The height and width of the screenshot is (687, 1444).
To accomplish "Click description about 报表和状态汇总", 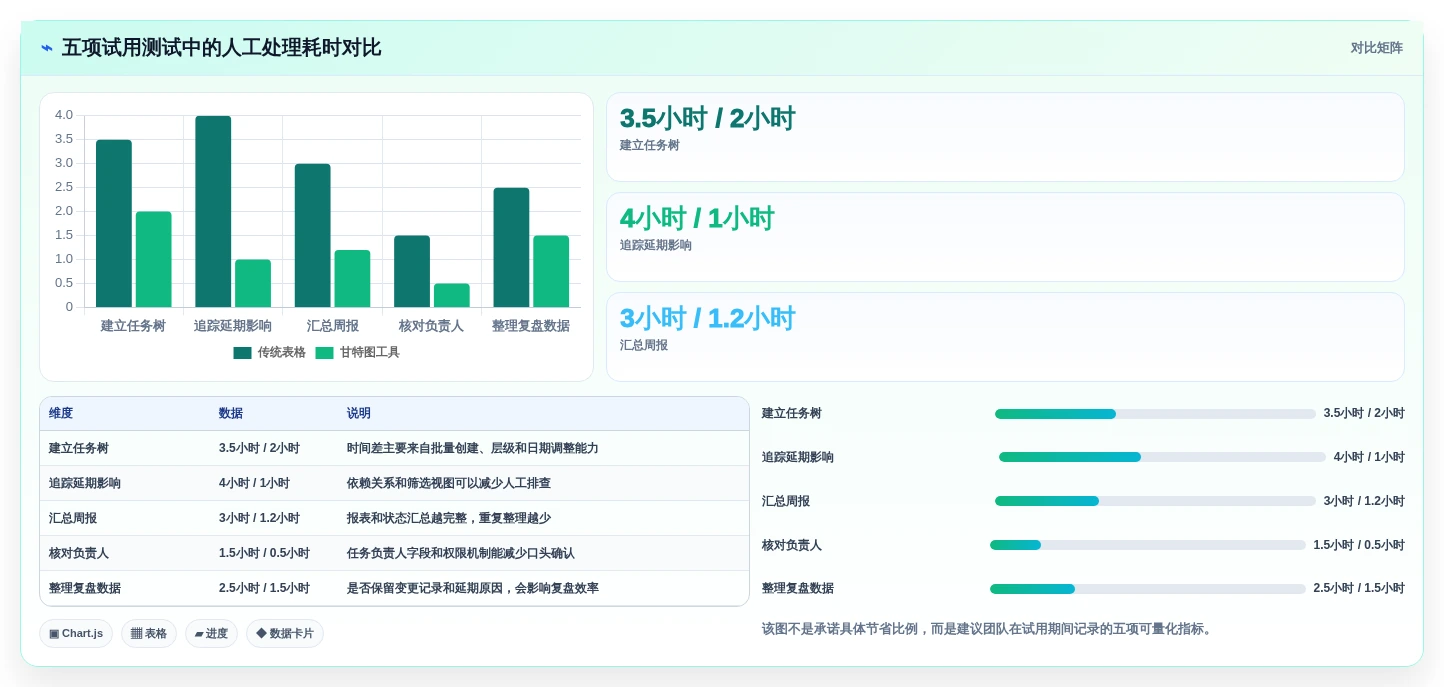I will pos(449,518).
